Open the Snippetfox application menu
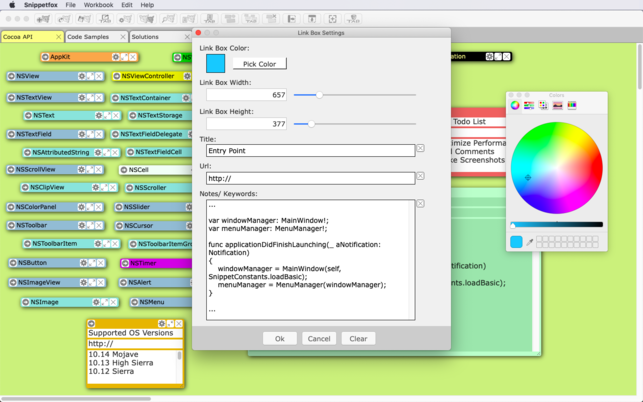Screen dimensions: 643x402 coord(41,5)
